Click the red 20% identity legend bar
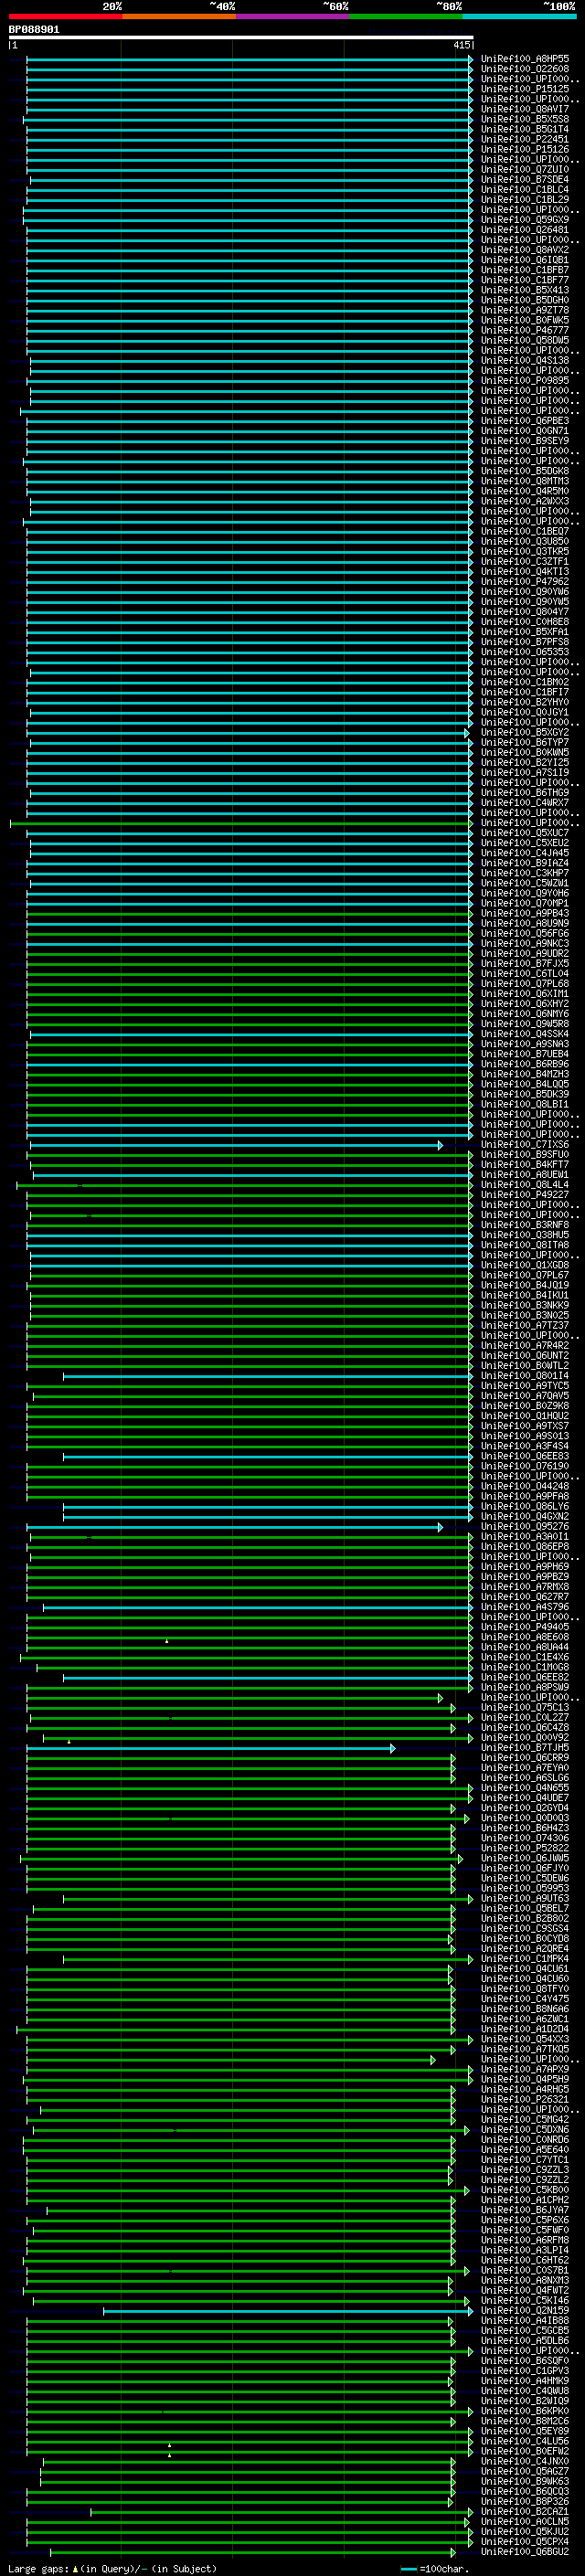 tap(65, 16)
